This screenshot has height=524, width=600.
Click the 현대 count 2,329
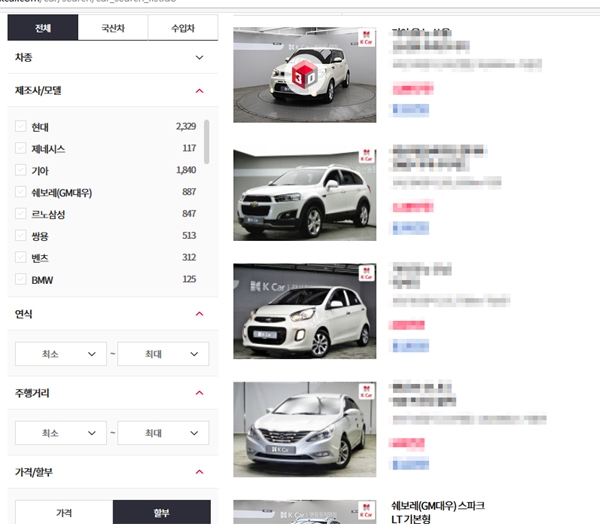[x=186, y=126]
